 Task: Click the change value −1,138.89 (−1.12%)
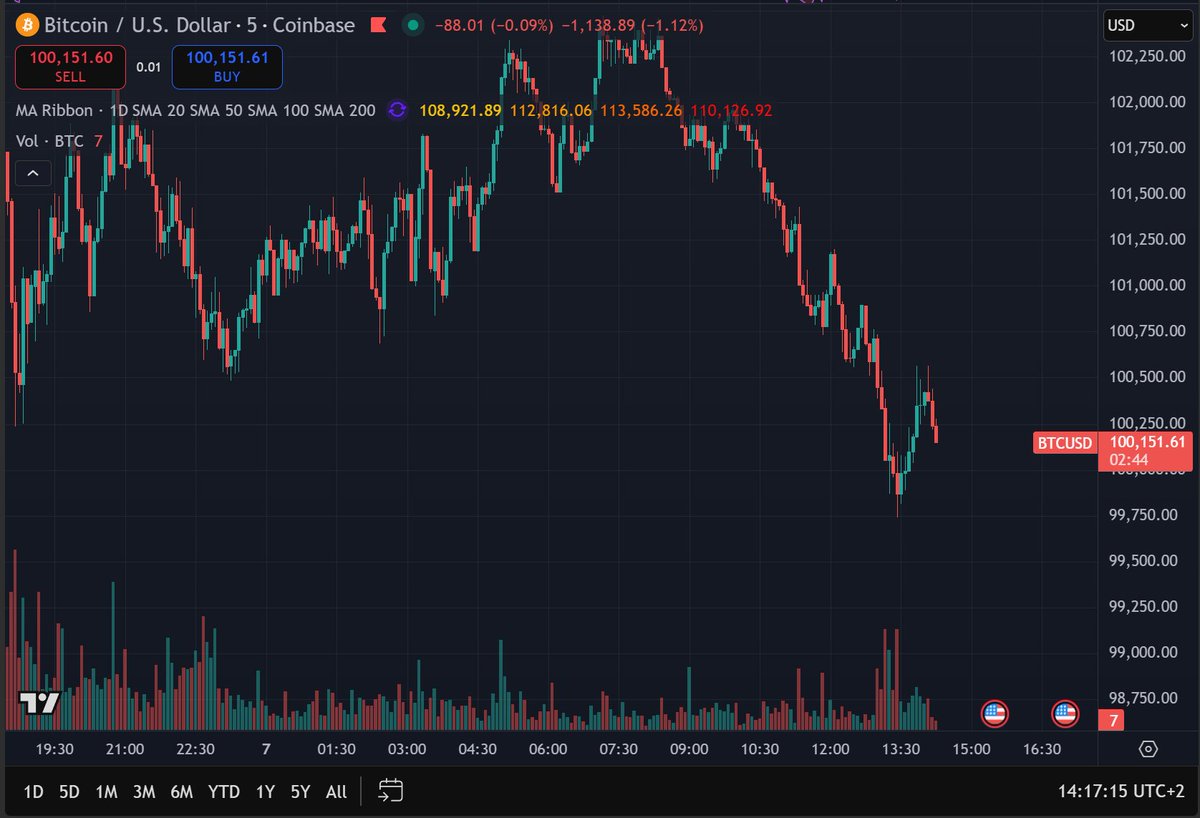pyautogui.click(x=631, y=24)
